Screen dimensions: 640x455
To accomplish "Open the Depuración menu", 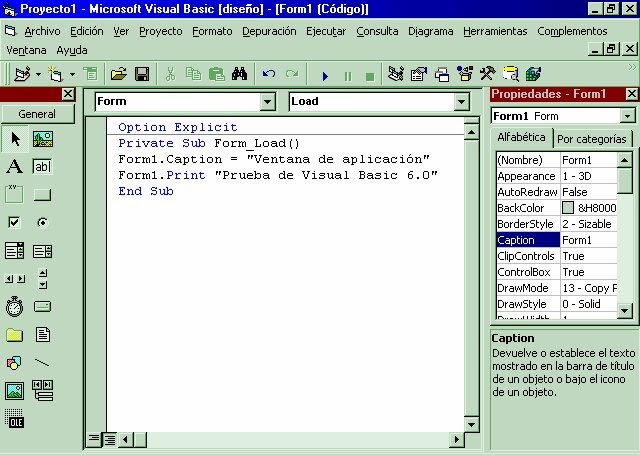I will point(269,31).
